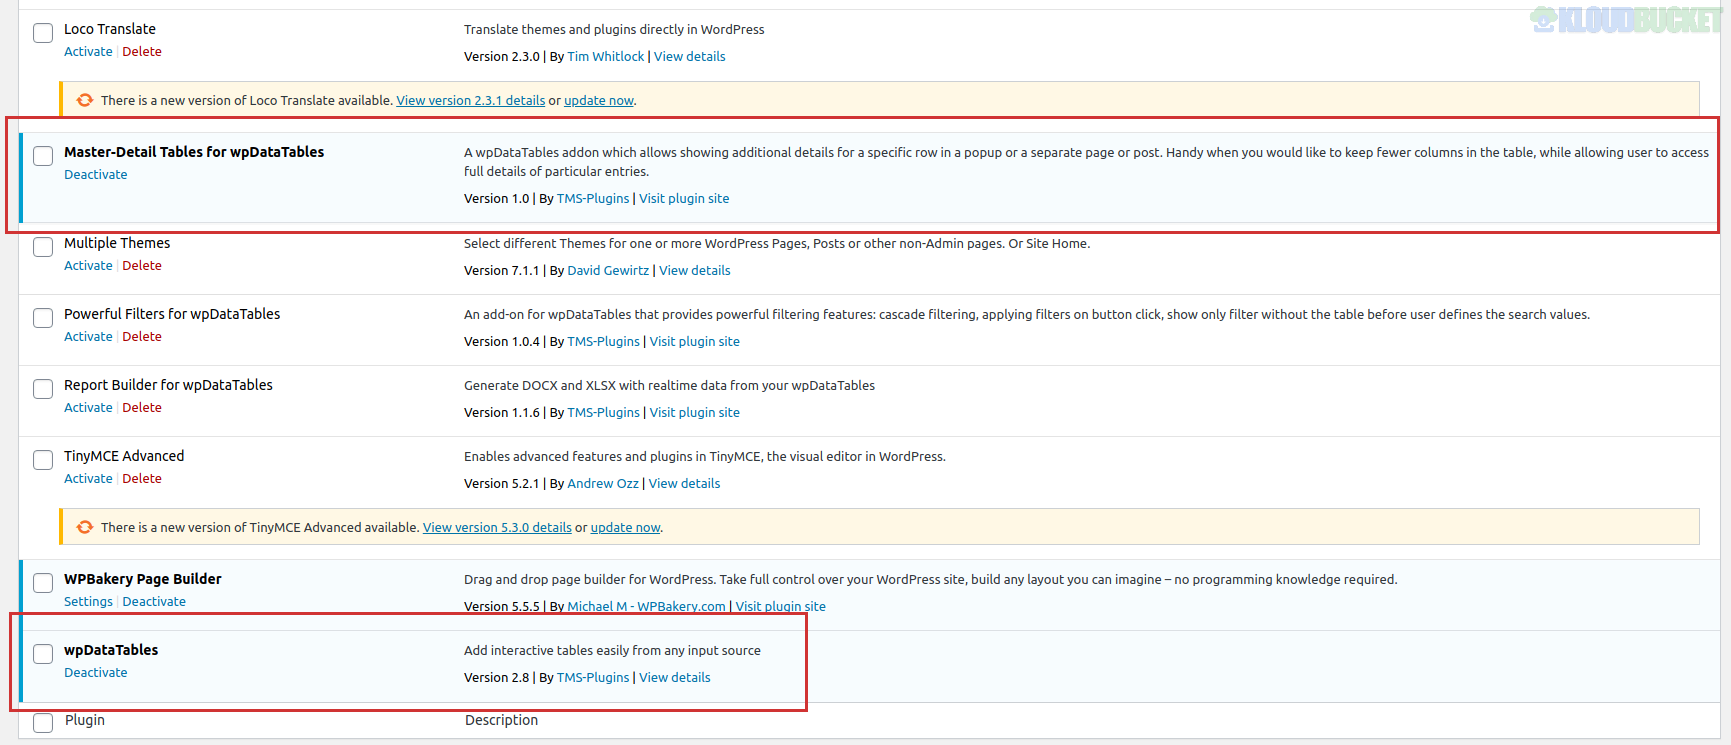1731x745 pixels.
Task: Click the Kloudbucket logo watermark
Action: pos(1625,19)
